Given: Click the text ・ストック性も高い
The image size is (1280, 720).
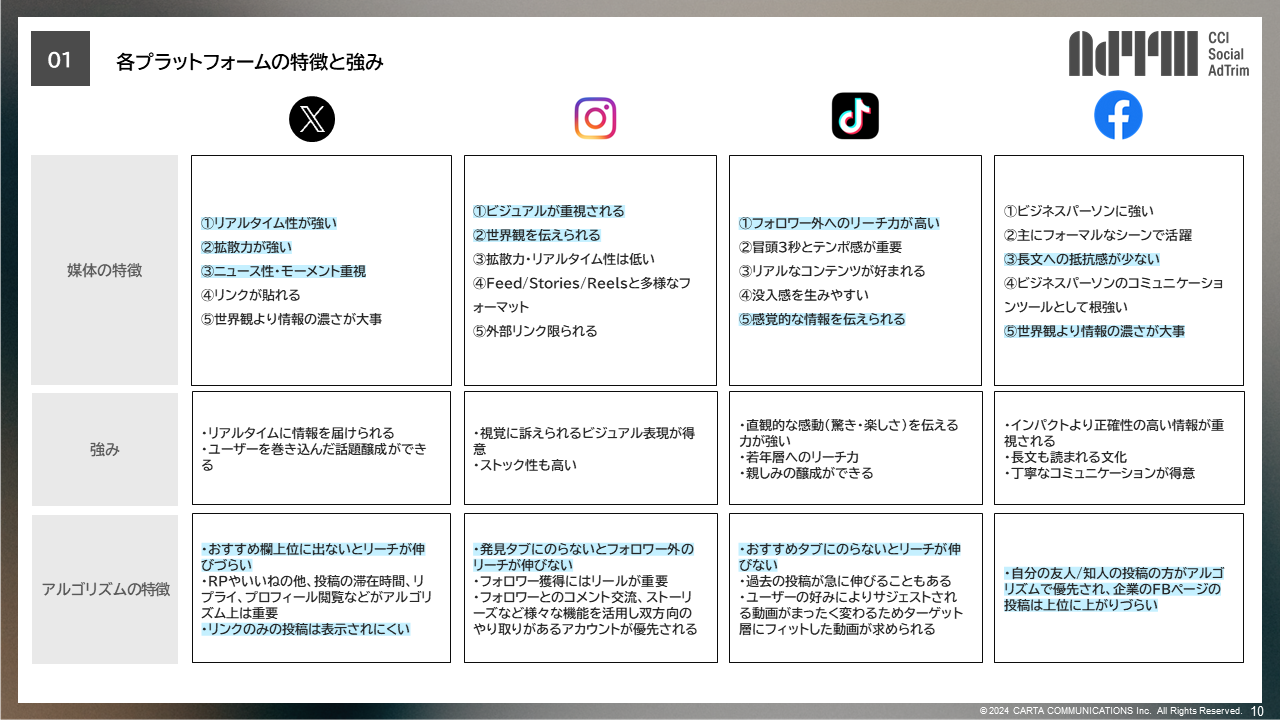Looking at the screenshot, I should pyautogui.click(x=525, y=465).
